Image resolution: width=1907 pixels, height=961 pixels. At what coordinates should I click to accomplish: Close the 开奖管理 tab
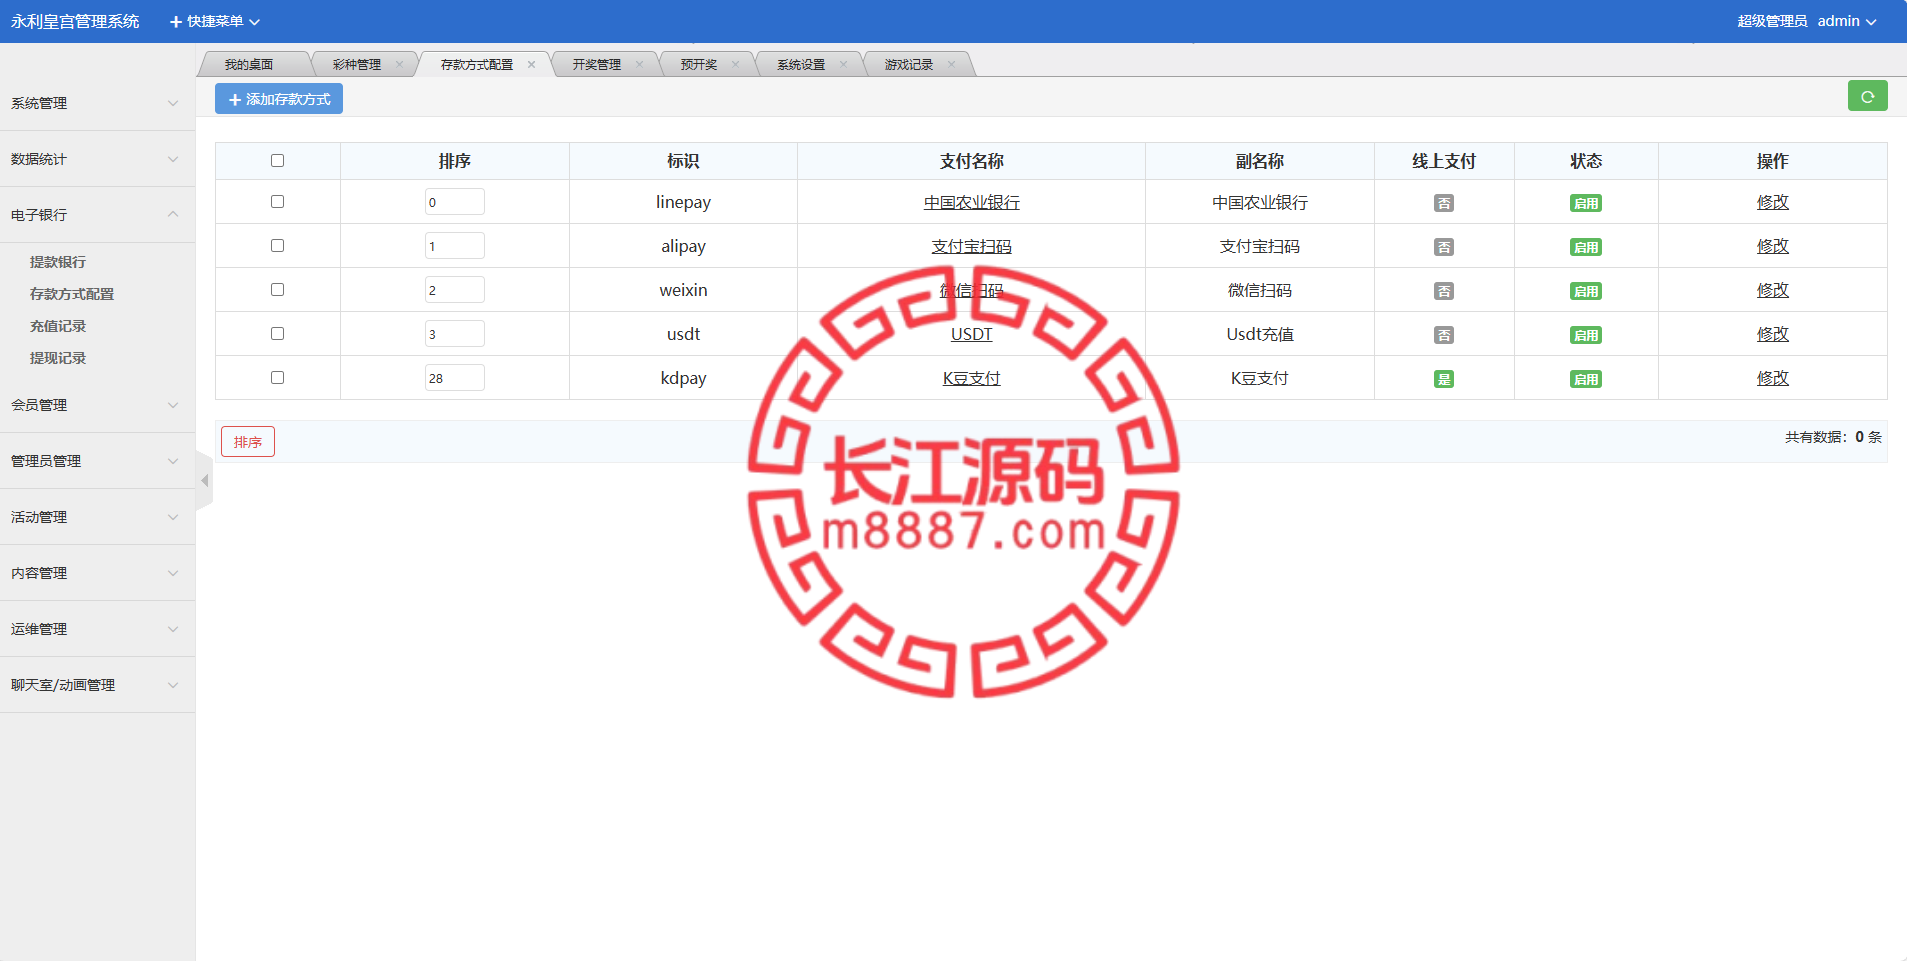(639, 64)
